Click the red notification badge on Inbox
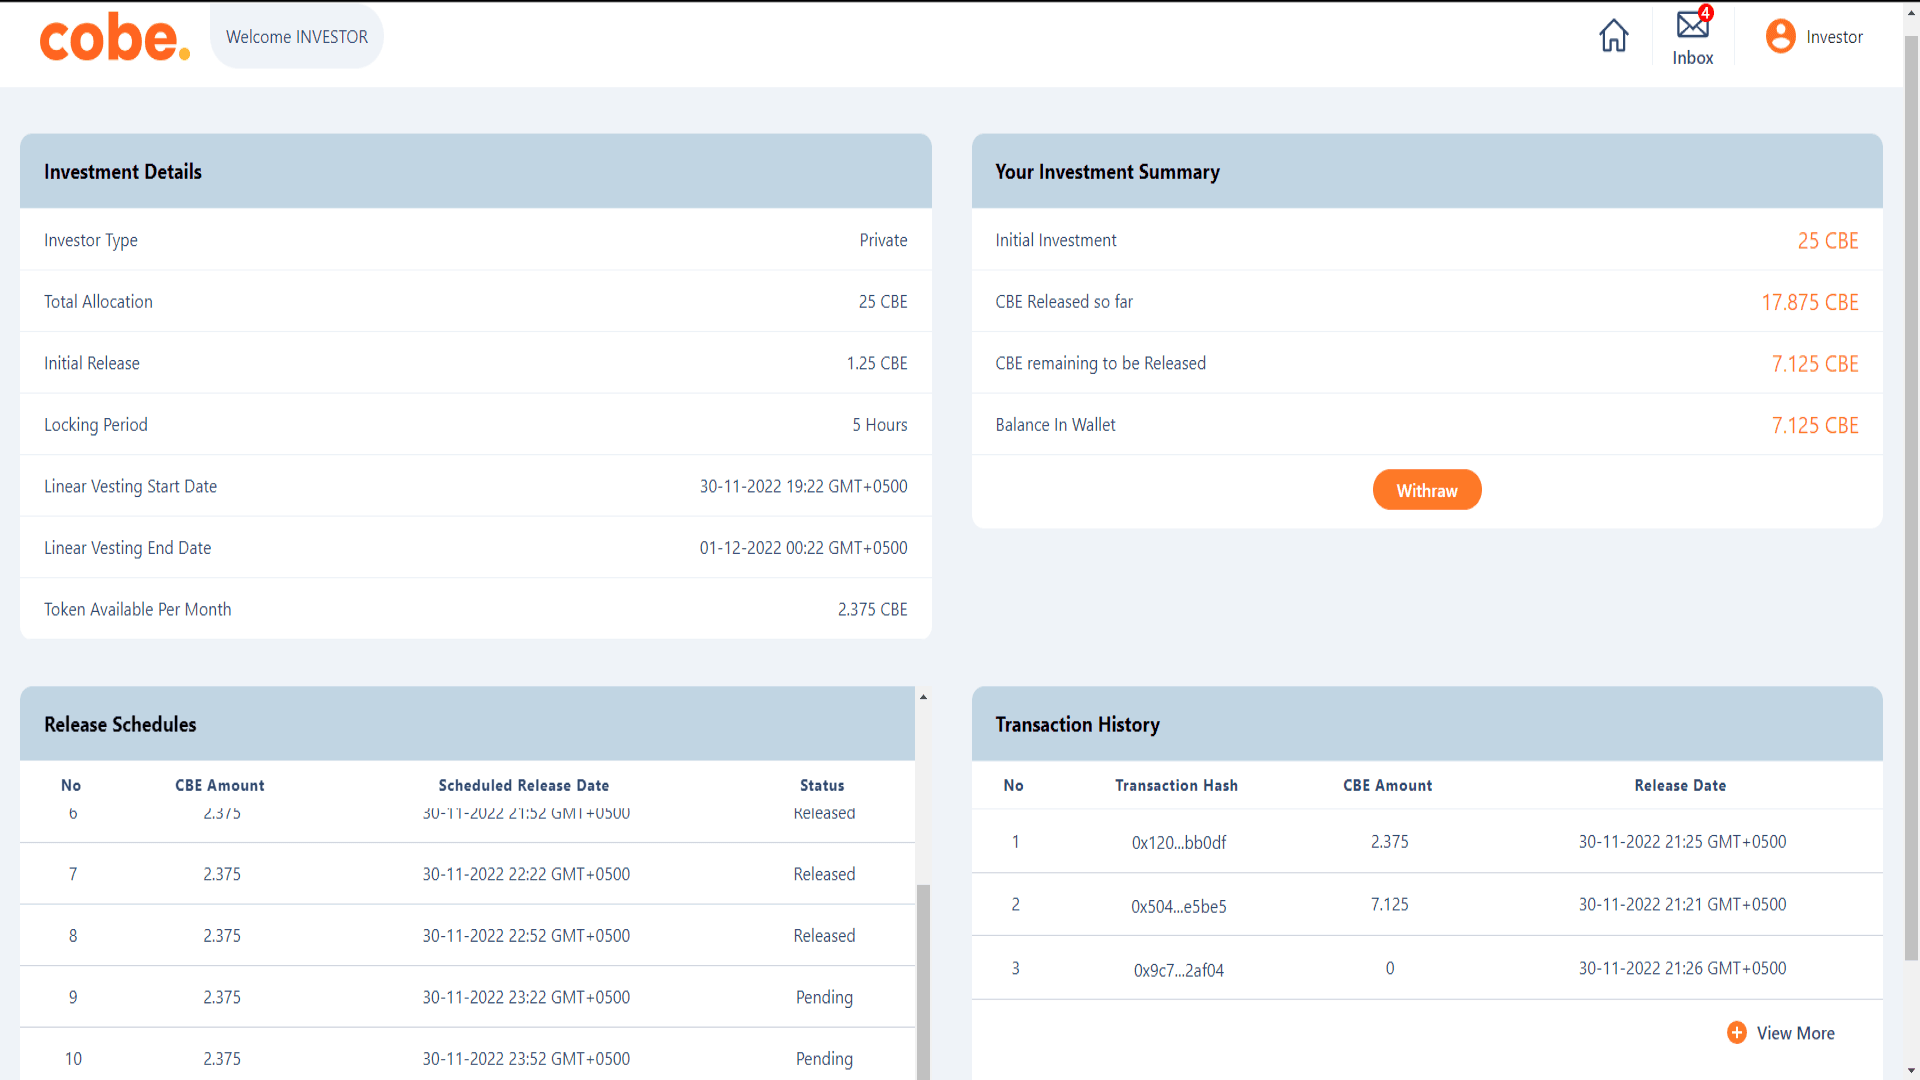Image resolution: width=1920 pixels, height=1080 pixels. (1706, 13)
